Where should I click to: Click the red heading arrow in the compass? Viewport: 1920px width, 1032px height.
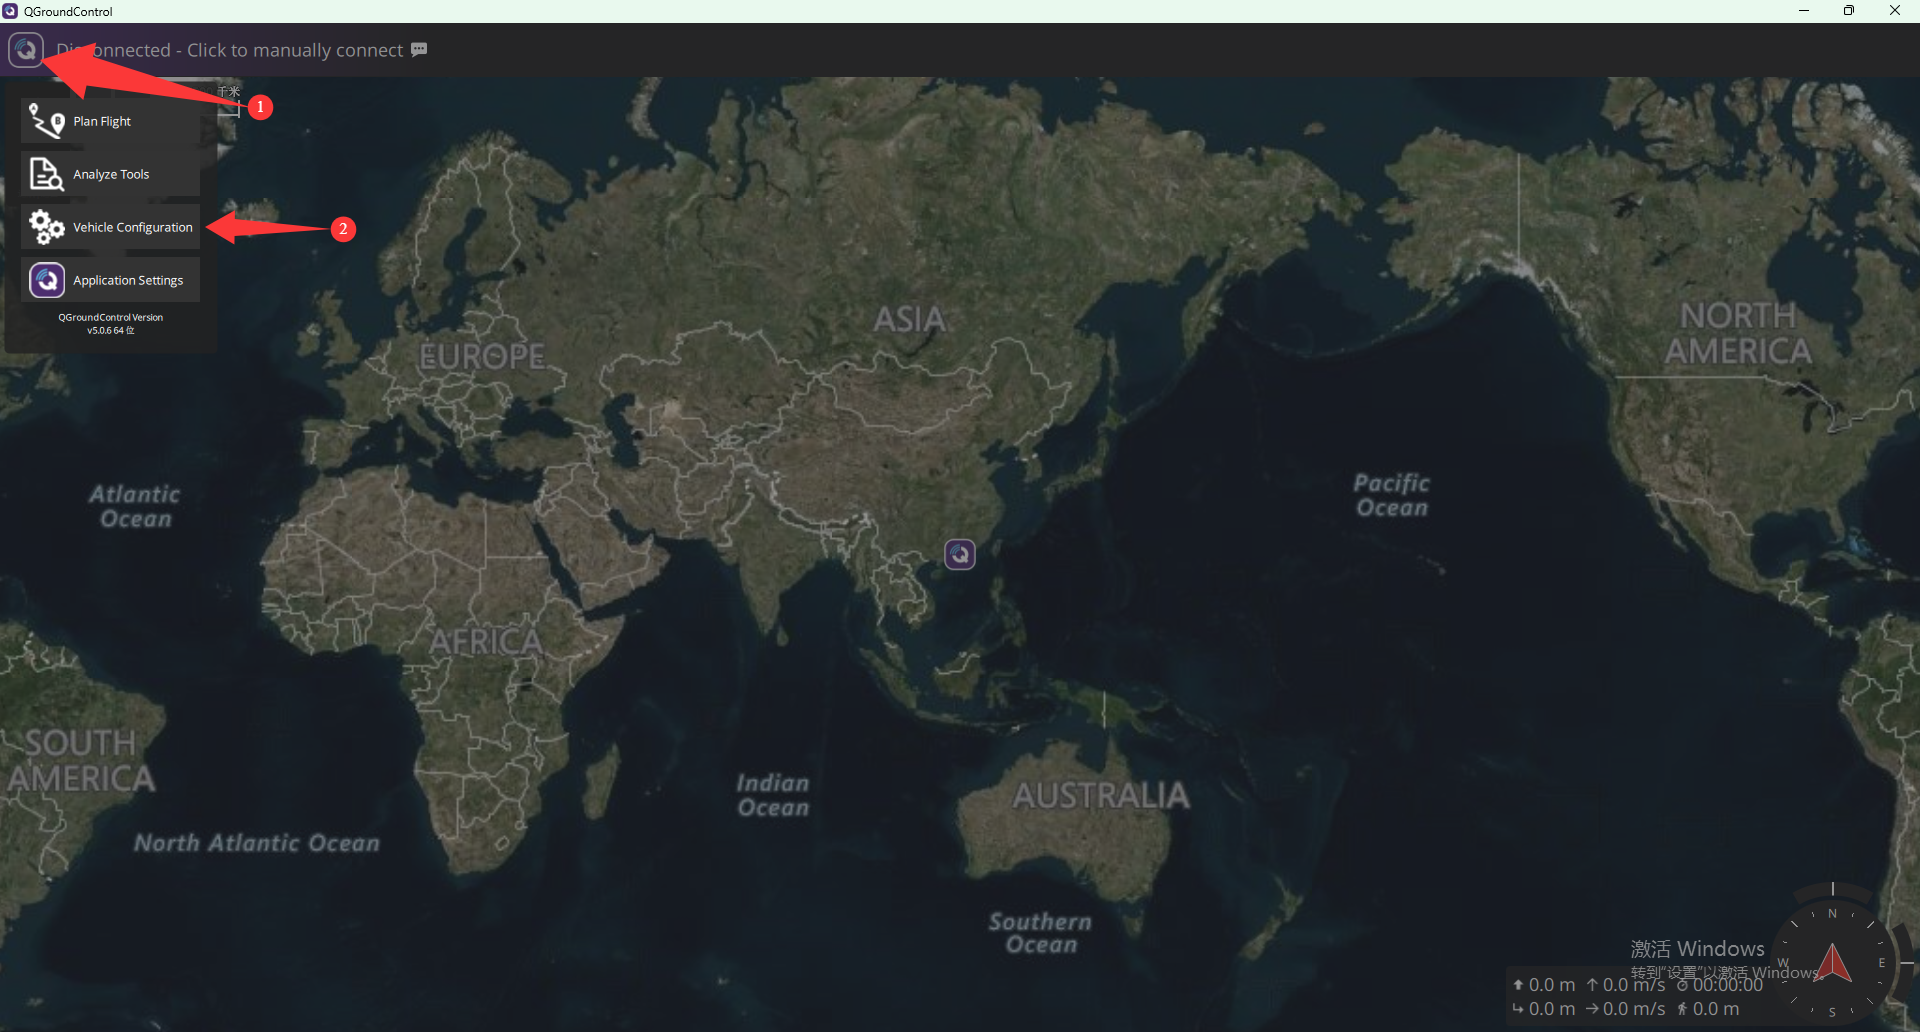click(x=1833, y=962)
